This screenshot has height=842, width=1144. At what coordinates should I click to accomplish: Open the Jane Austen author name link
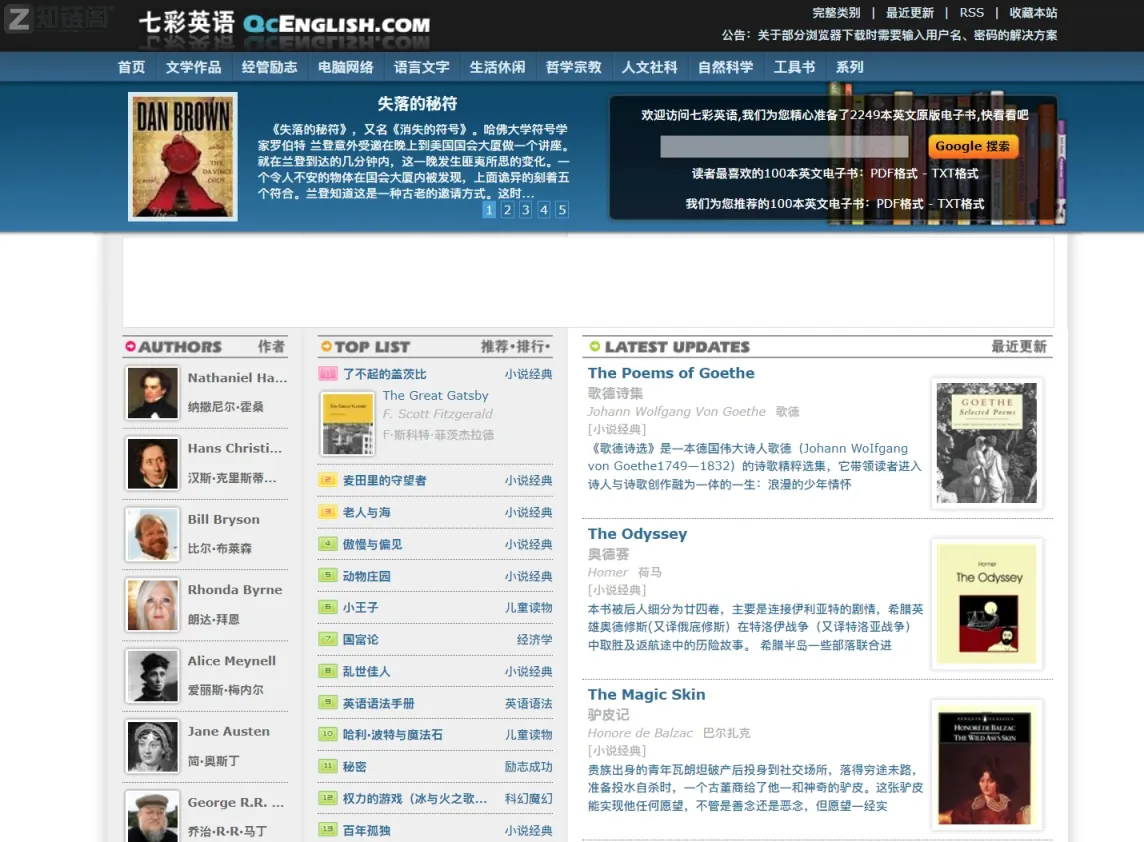coord(228,732)
